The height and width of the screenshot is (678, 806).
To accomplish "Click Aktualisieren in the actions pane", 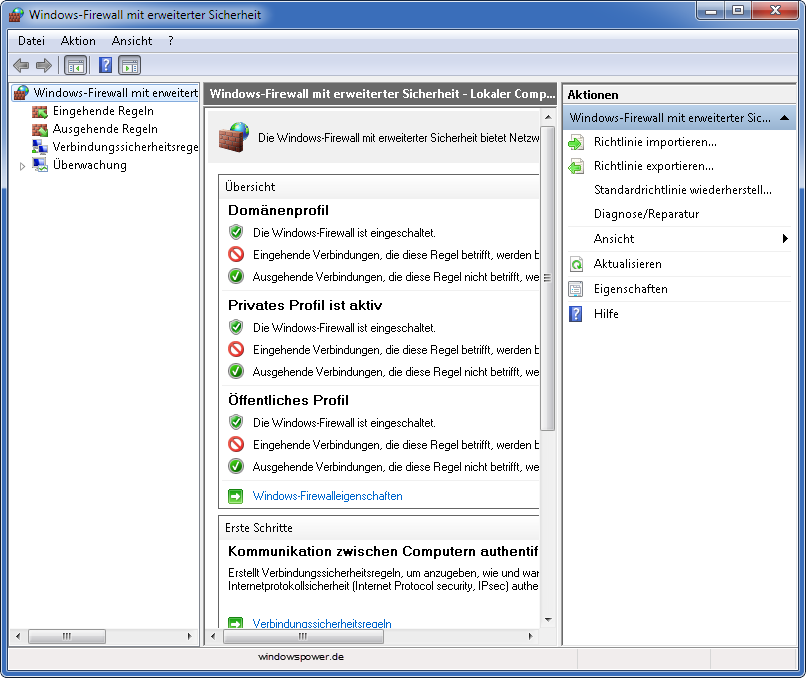I will point(628,264).
